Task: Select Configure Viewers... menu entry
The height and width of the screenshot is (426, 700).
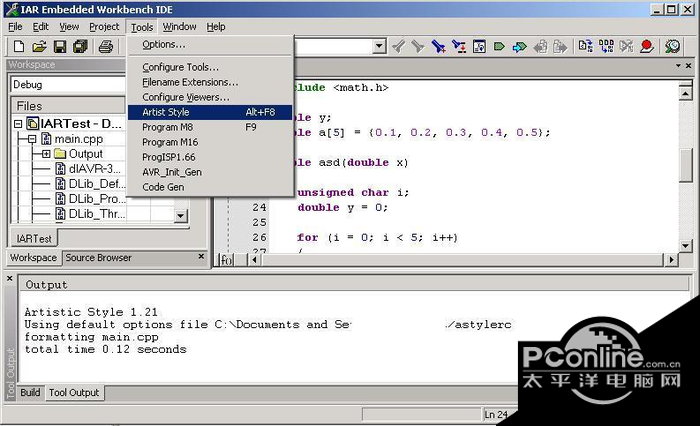Action: (210, 97)
